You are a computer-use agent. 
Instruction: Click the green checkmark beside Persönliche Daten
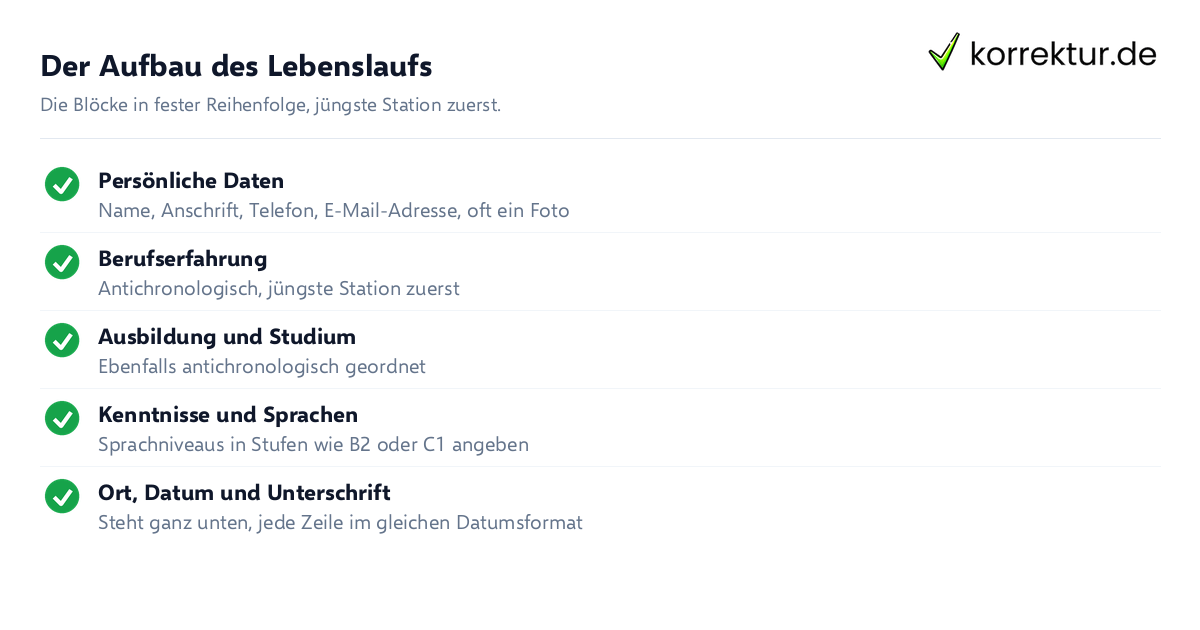pos(62,184)
